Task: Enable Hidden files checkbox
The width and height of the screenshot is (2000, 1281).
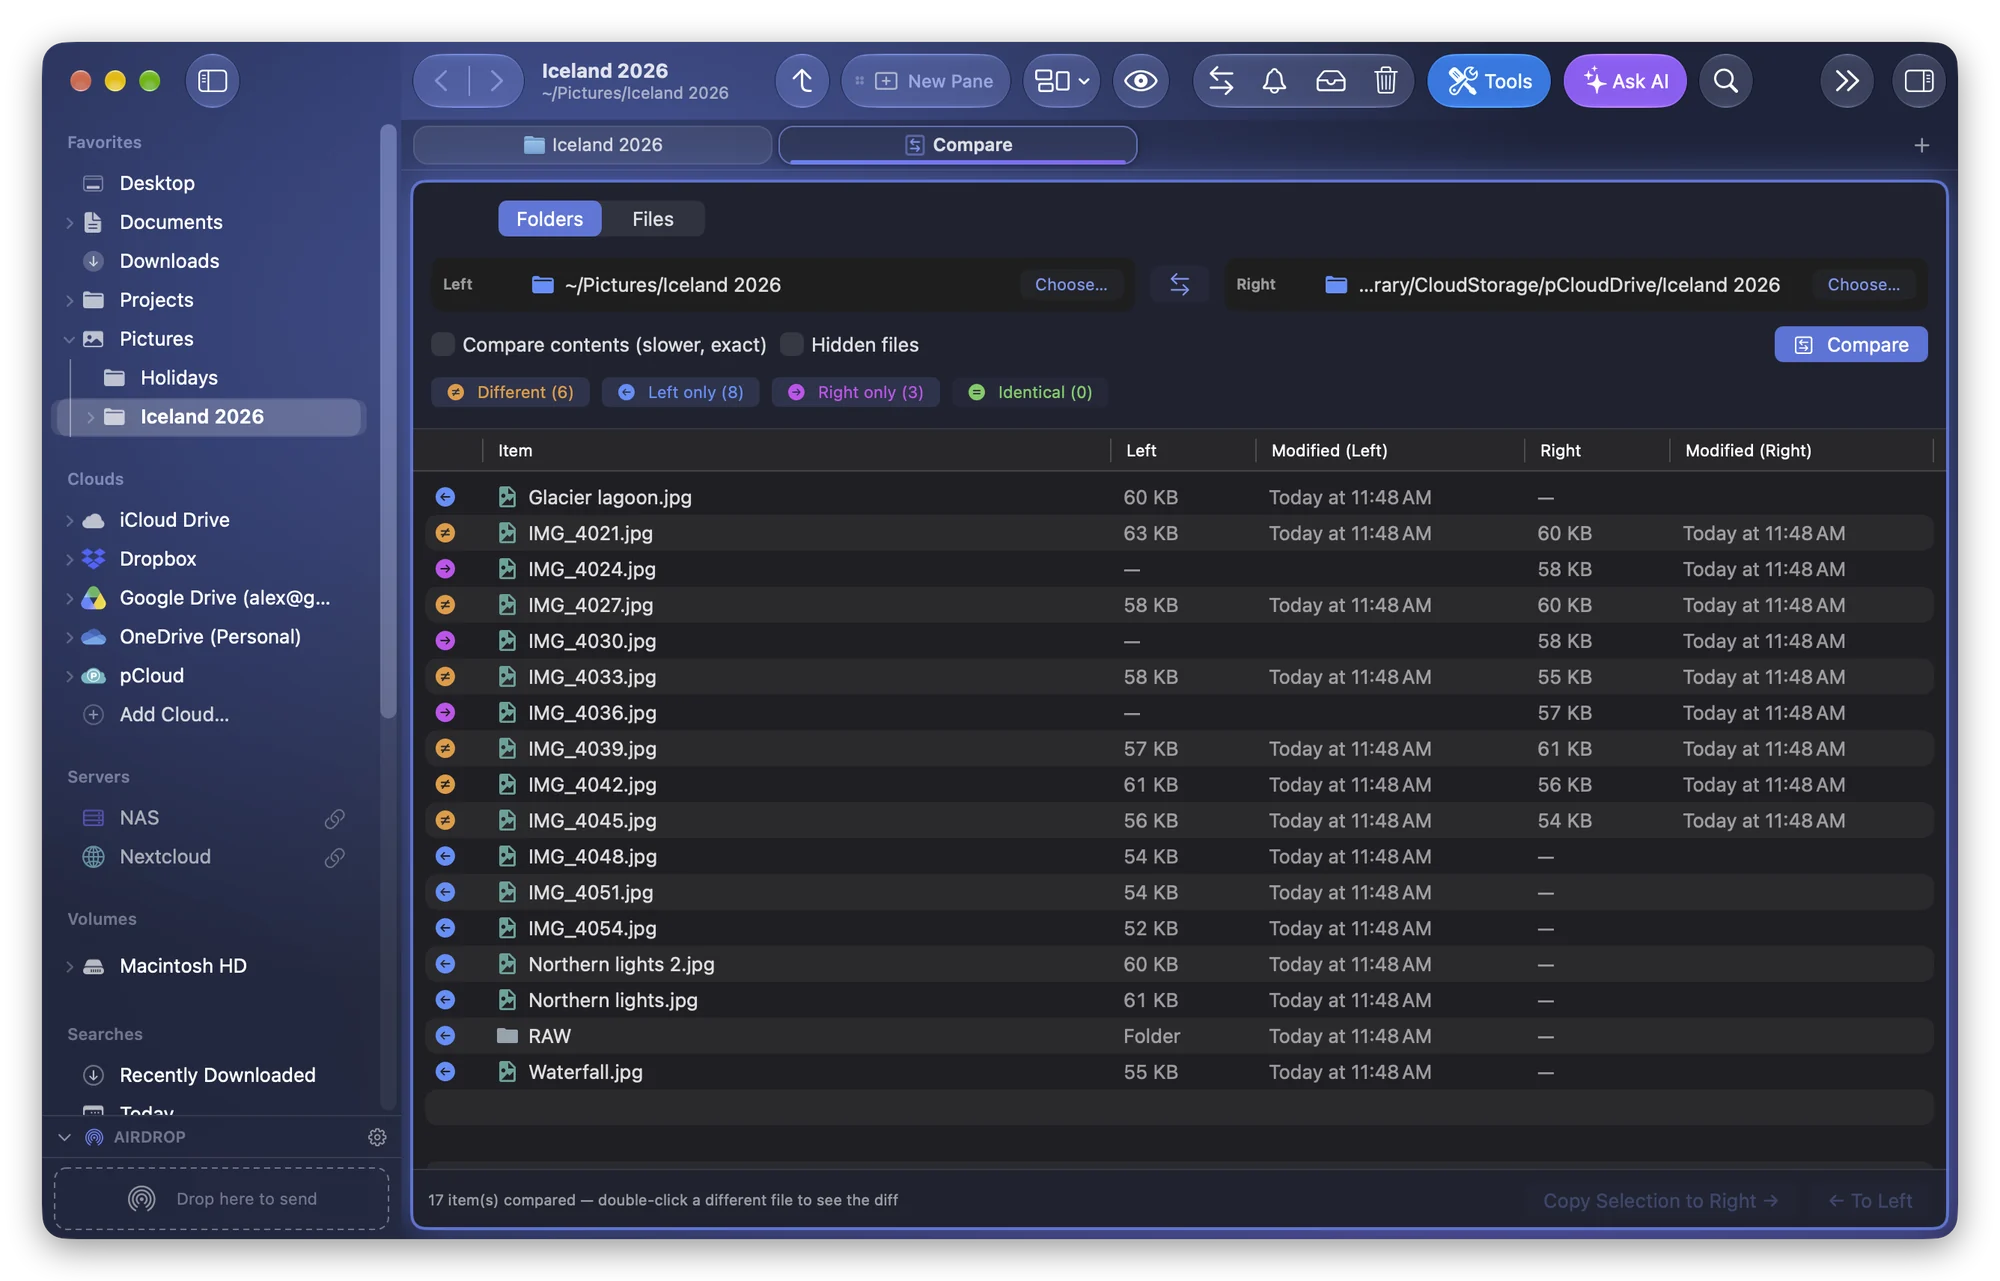Action: 792,345
